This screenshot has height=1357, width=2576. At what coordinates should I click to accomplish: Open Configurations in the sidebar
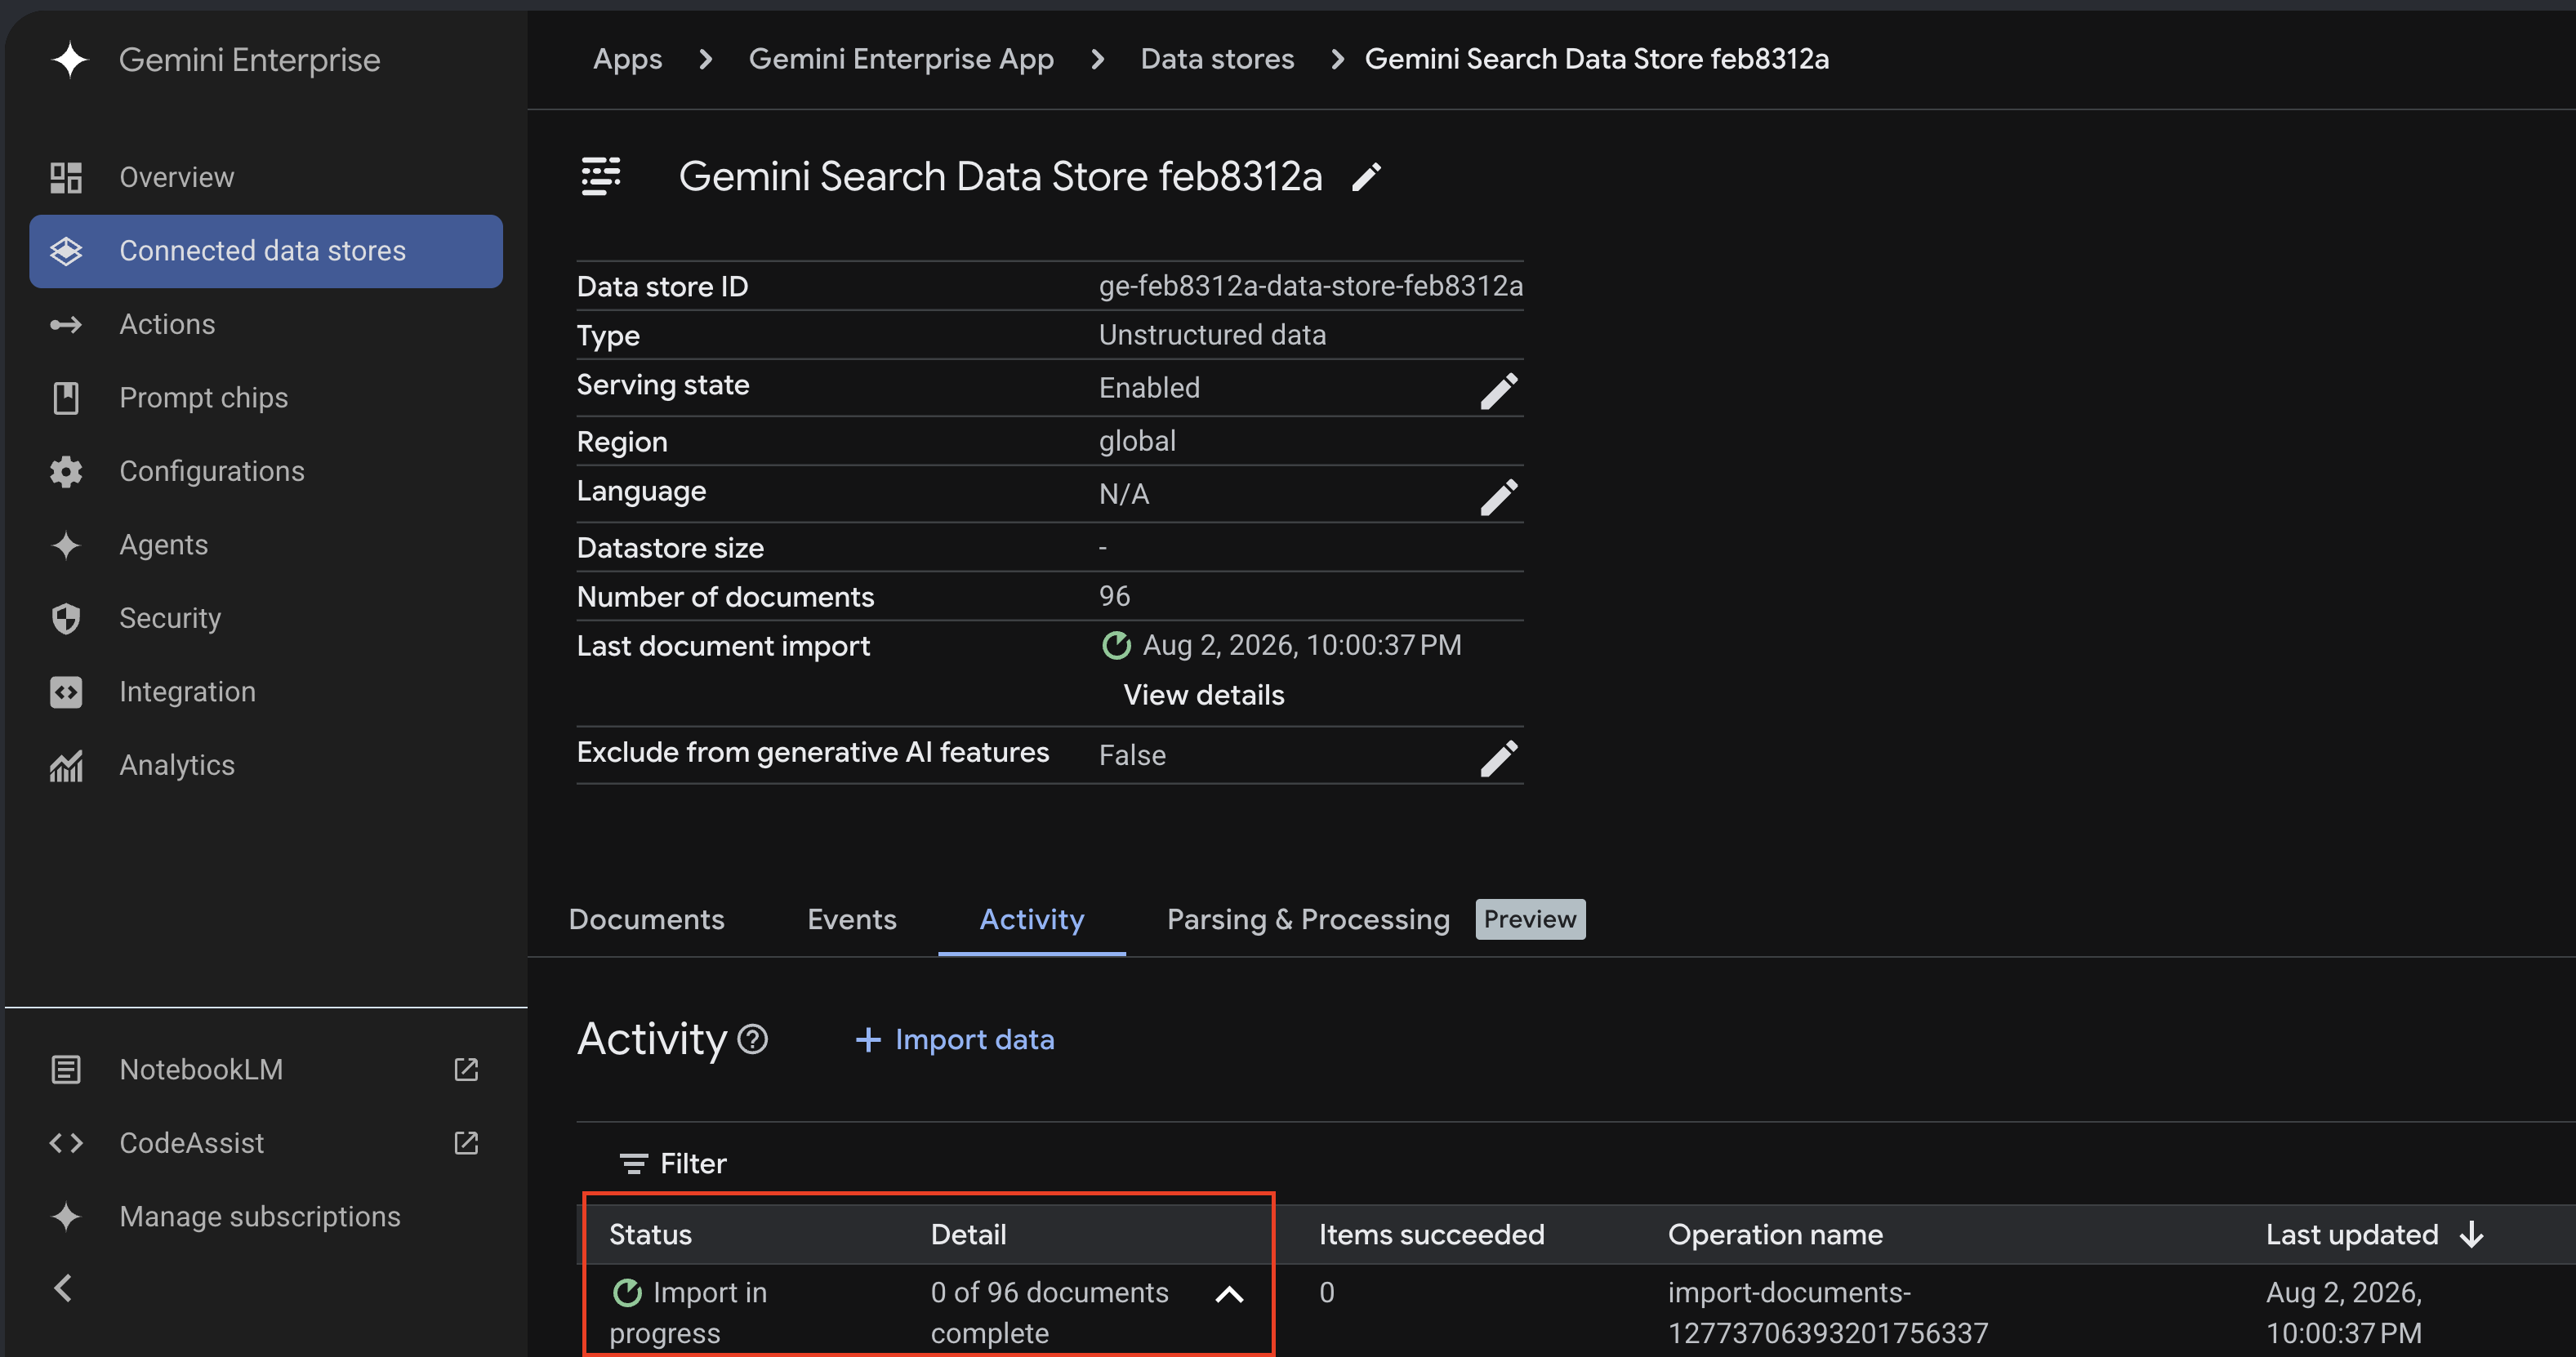click(266, 471)
